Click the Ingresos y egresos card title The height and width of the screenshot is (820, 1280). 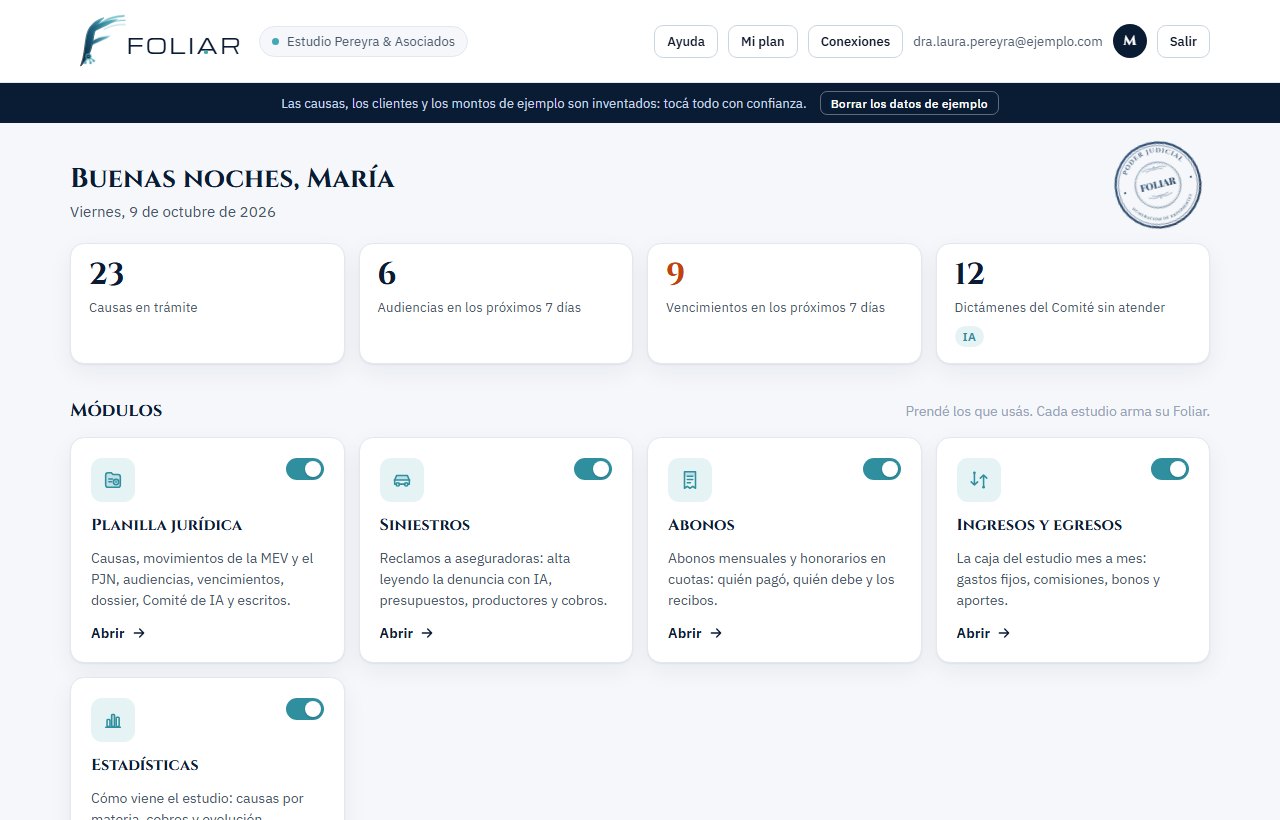coord(1039,525)
